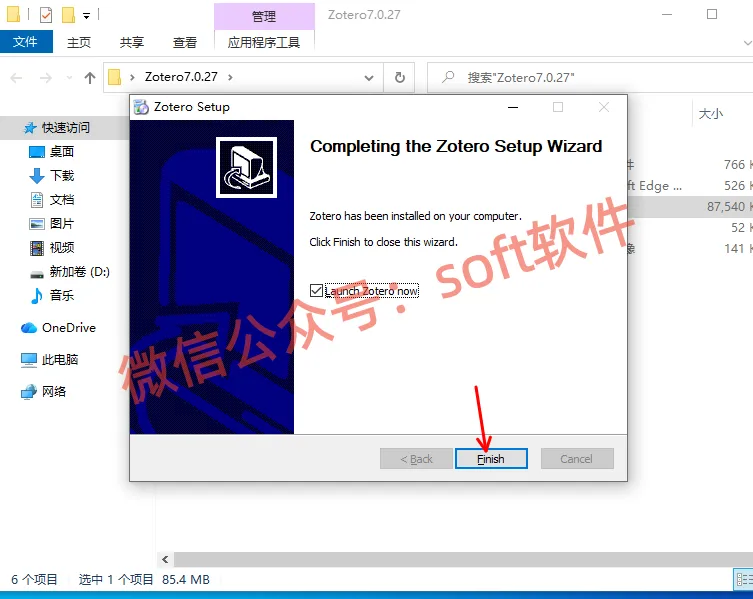The image size is (753, 599).
Task: Switch to the 共享 ribbon tab
Action: [132, 42]
